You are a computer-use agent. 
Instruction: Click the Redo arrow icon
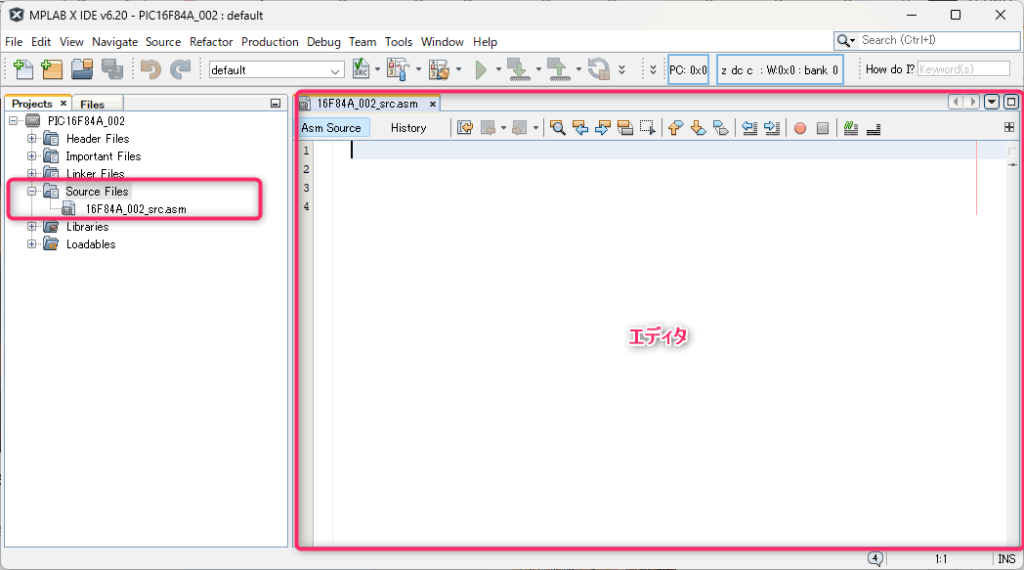point(180,69)
